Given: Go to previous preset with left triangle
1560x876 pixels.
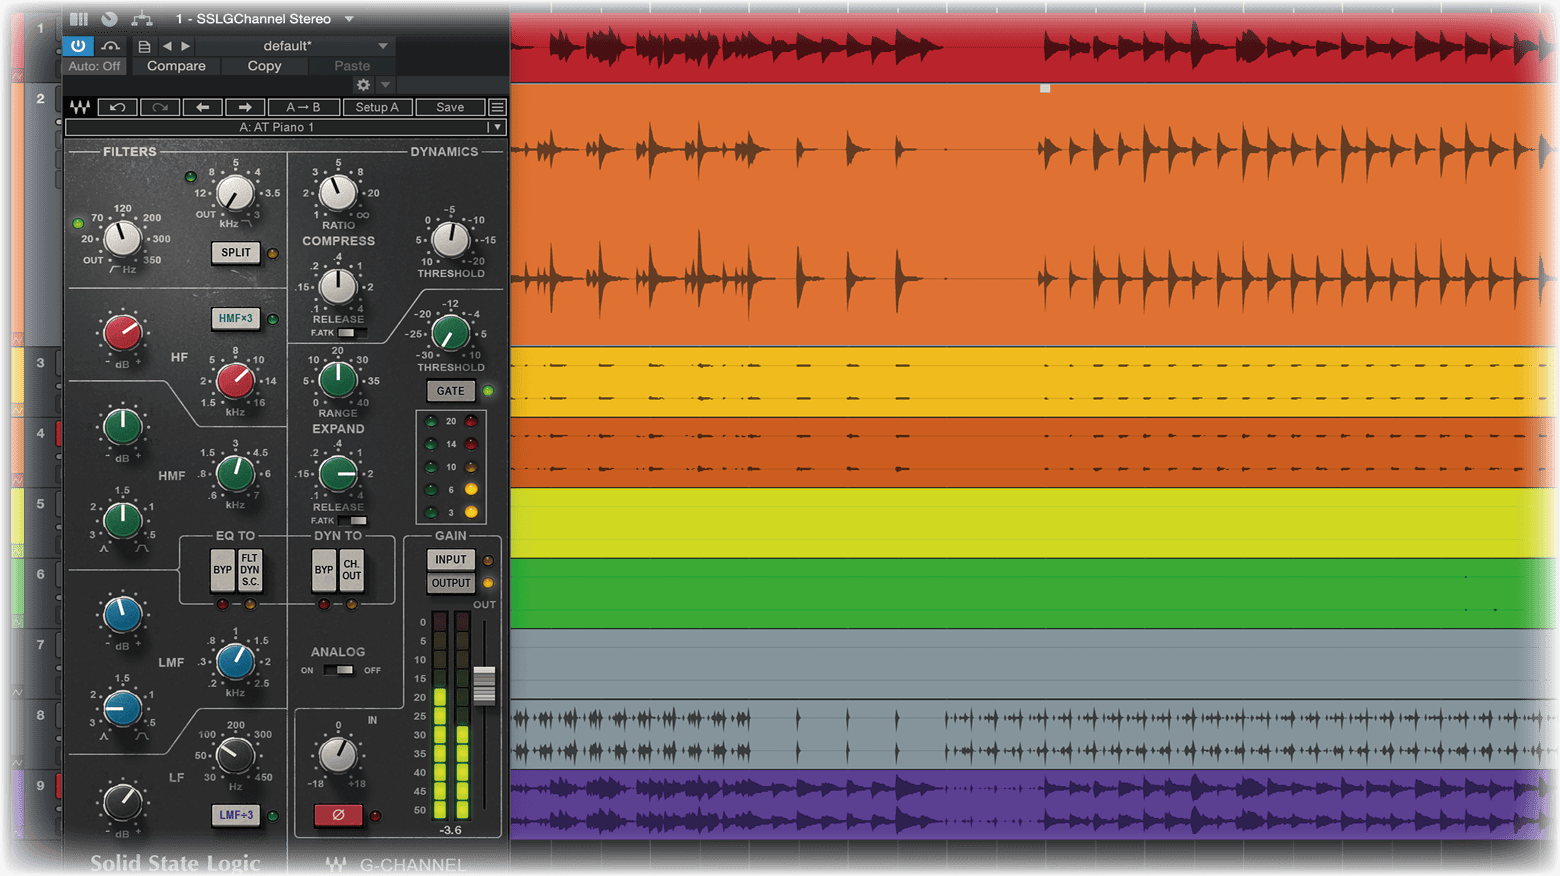Looking at the screenshot, I should (x=167, y=46).
